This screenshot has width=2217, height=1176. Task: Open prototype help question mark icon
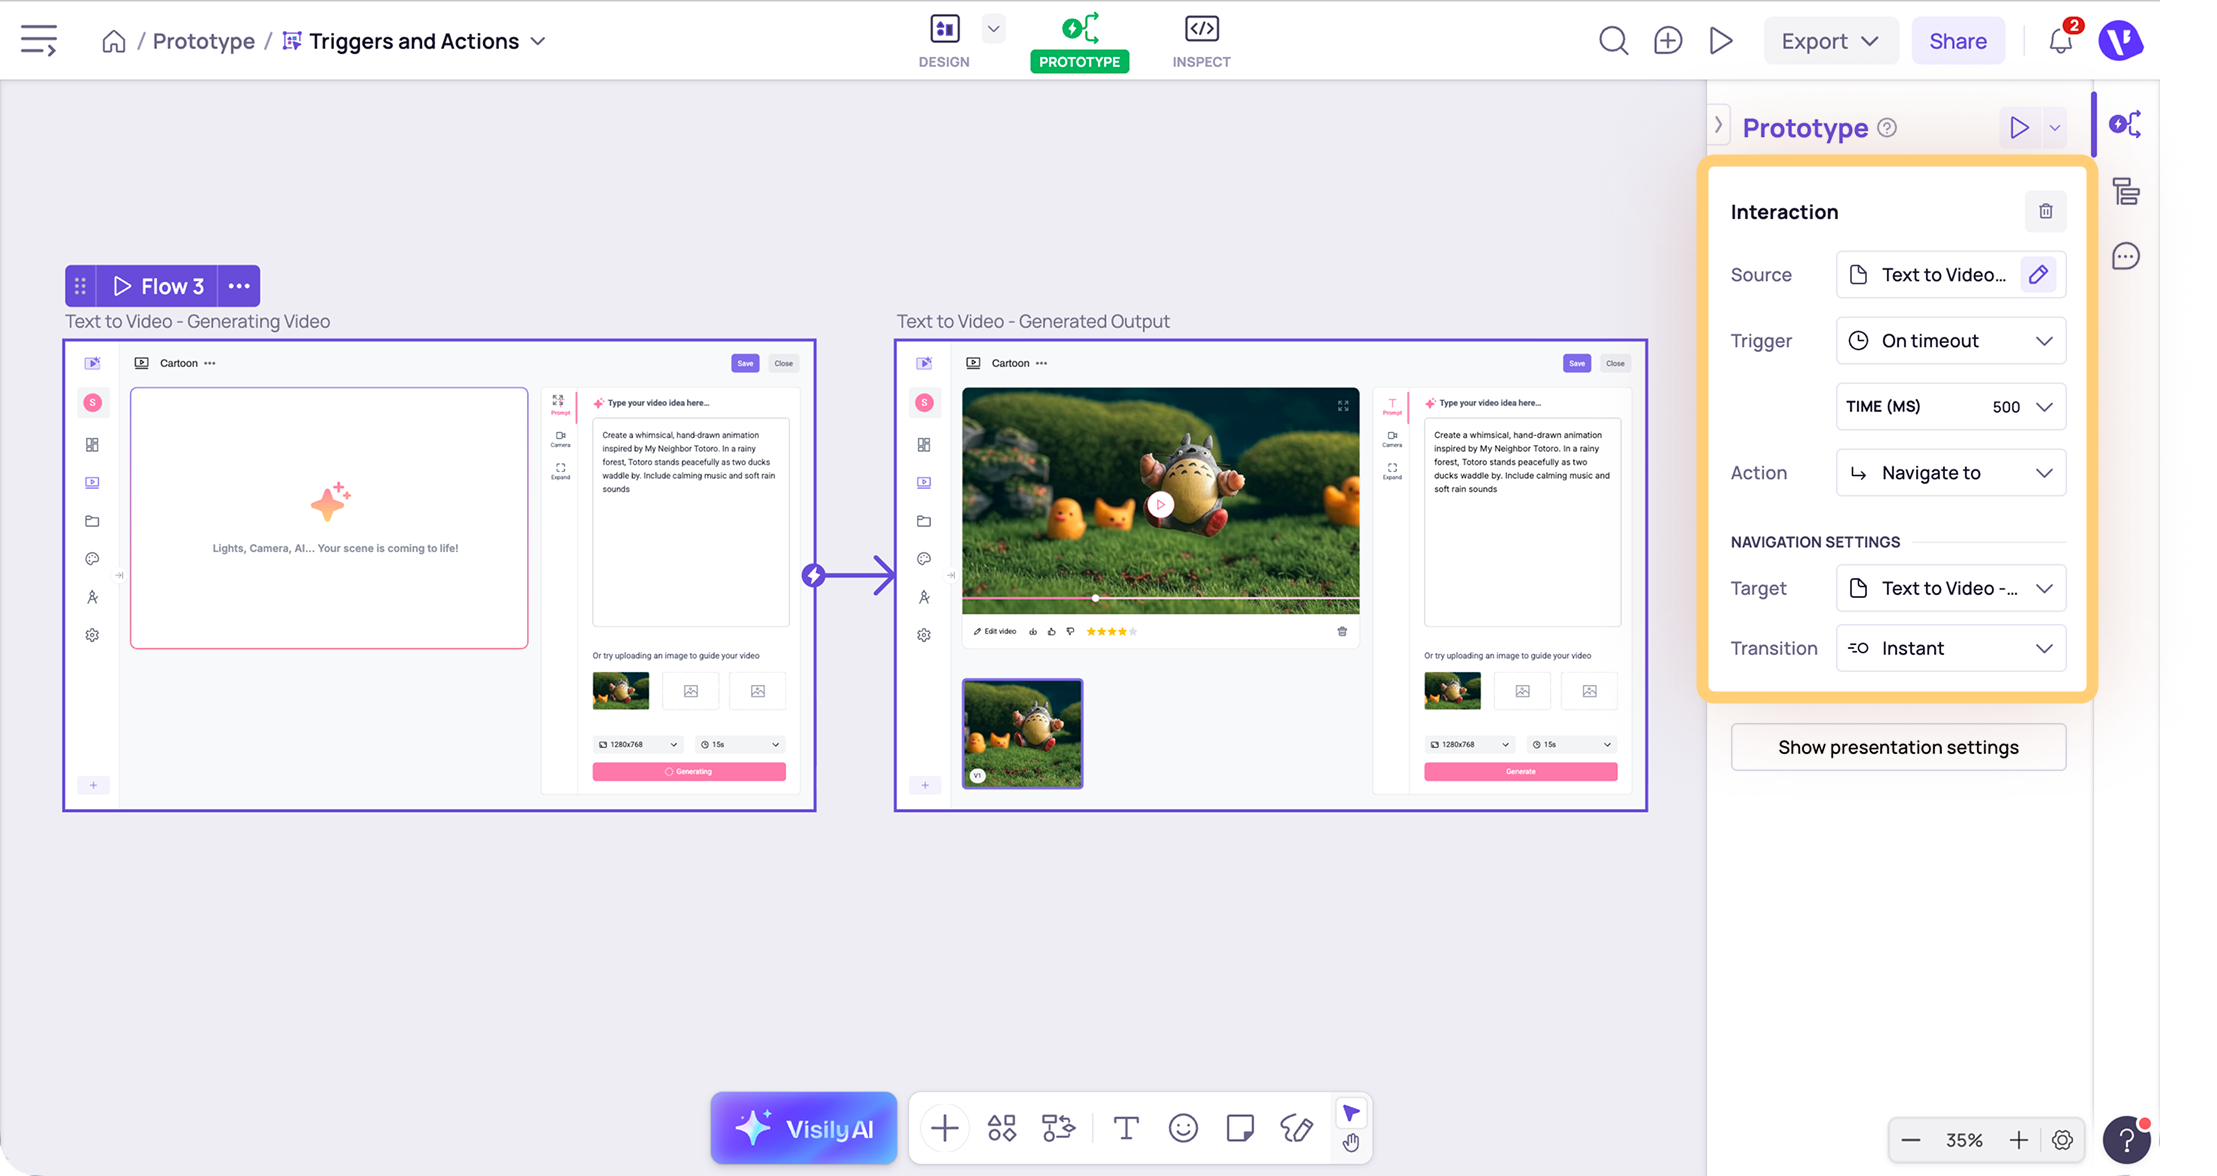1887,128
